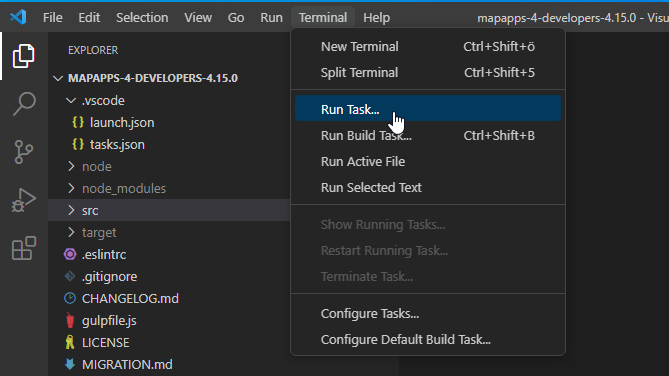This screenshot has height=376, width=669.
Task: Expand the node_modules folder
Action: (x=71, y=189)
